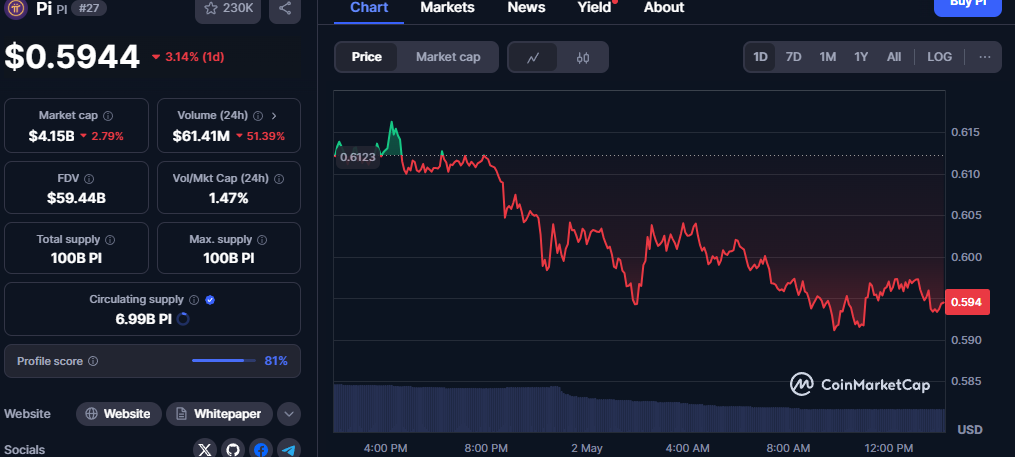The width and height of the screenshot is (1015, 457).
Task: Switch to the Chart tab
Action: tap(369, 8)
